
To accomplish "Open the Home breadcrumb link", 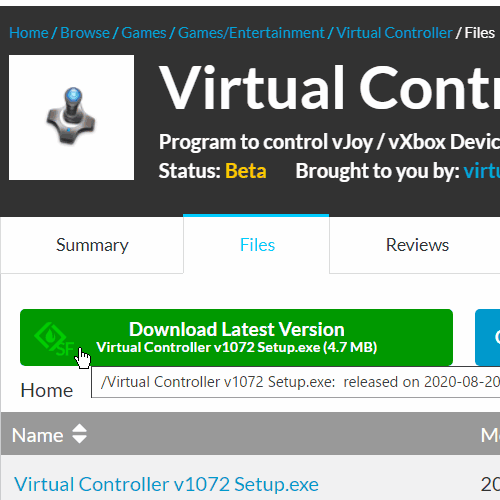I will click(29, 33).
